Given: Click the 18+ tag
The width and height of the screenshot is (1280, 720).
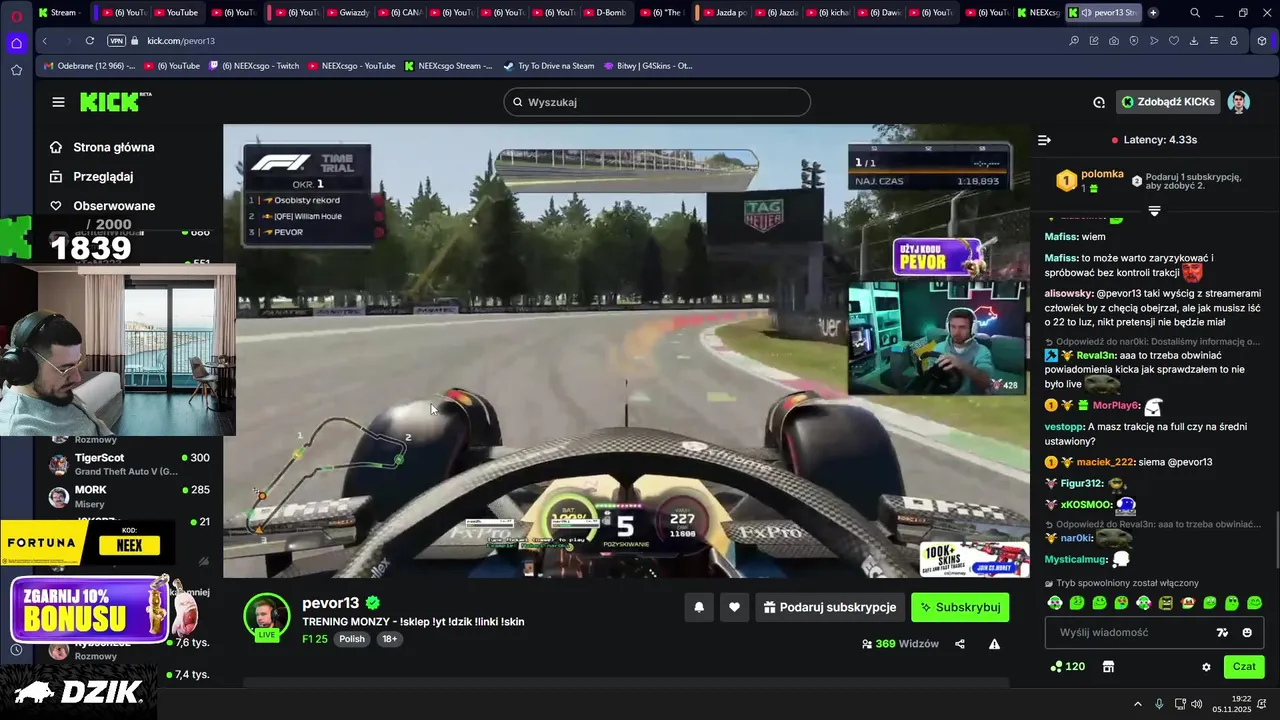Looking at the screenshot, I should pyautogui.click(x=389, y=639).
